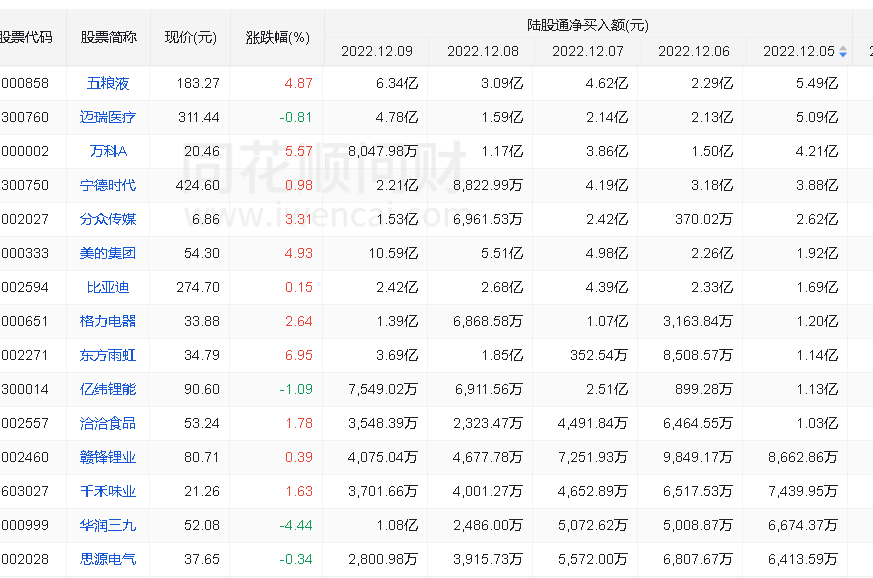The width and height of the screenshot is (873, 578).
Task: Open stock link 东方雨虹
Action: tap(108, 355)
